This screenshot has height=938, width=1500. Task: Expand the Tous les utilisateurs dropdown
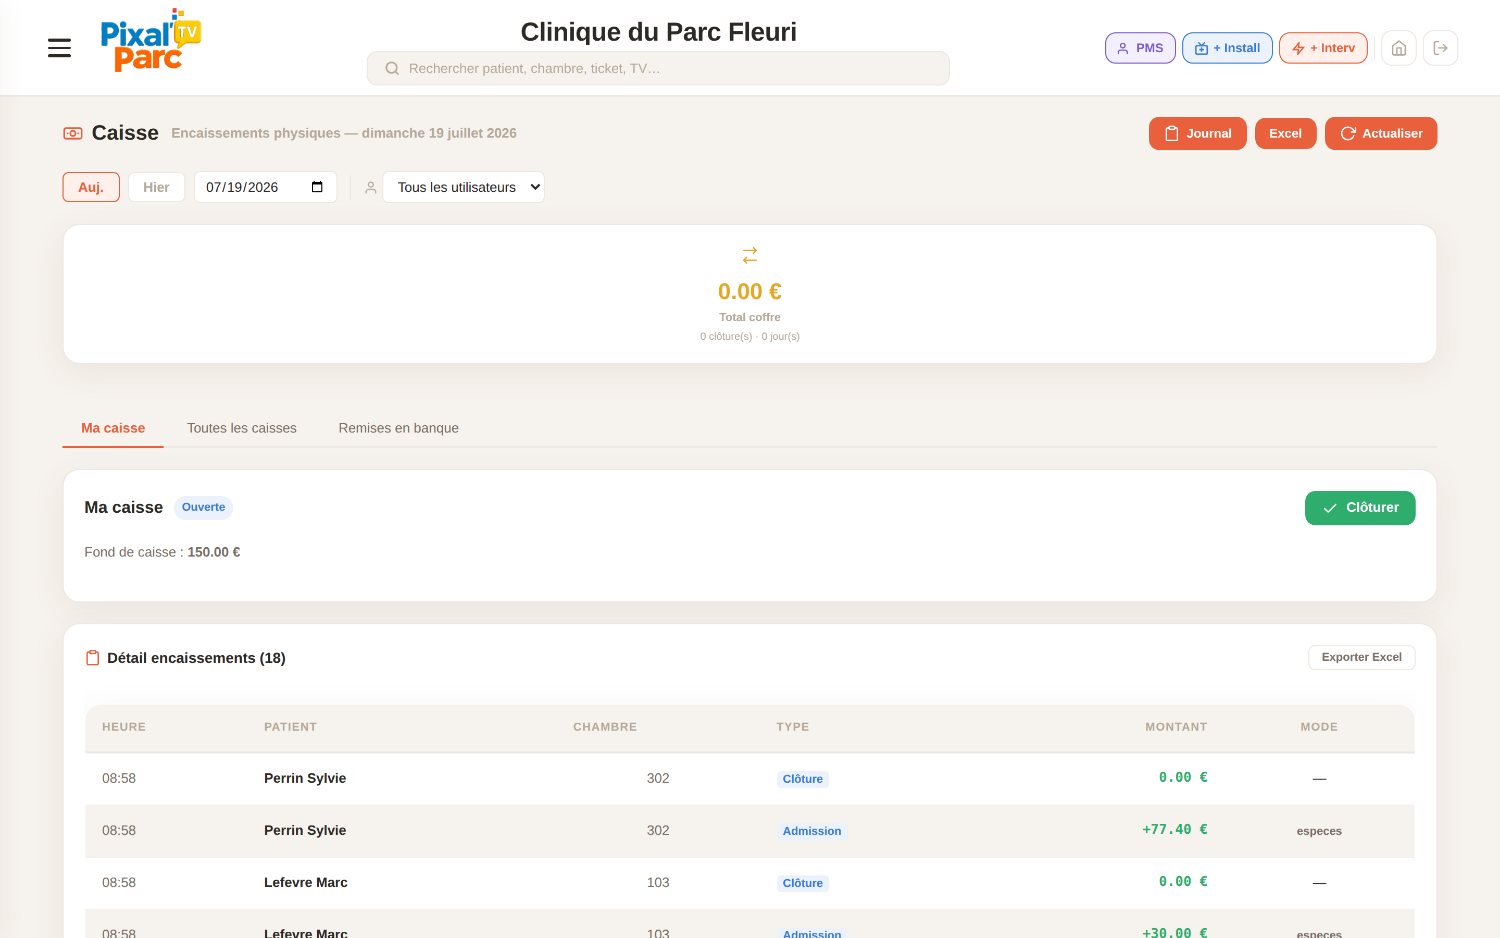pos(464,187)
